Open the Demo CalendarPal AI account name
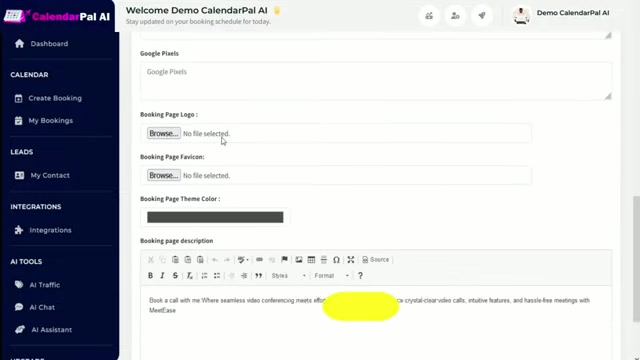This screenshot has height=360, width=640. (573, 13)
